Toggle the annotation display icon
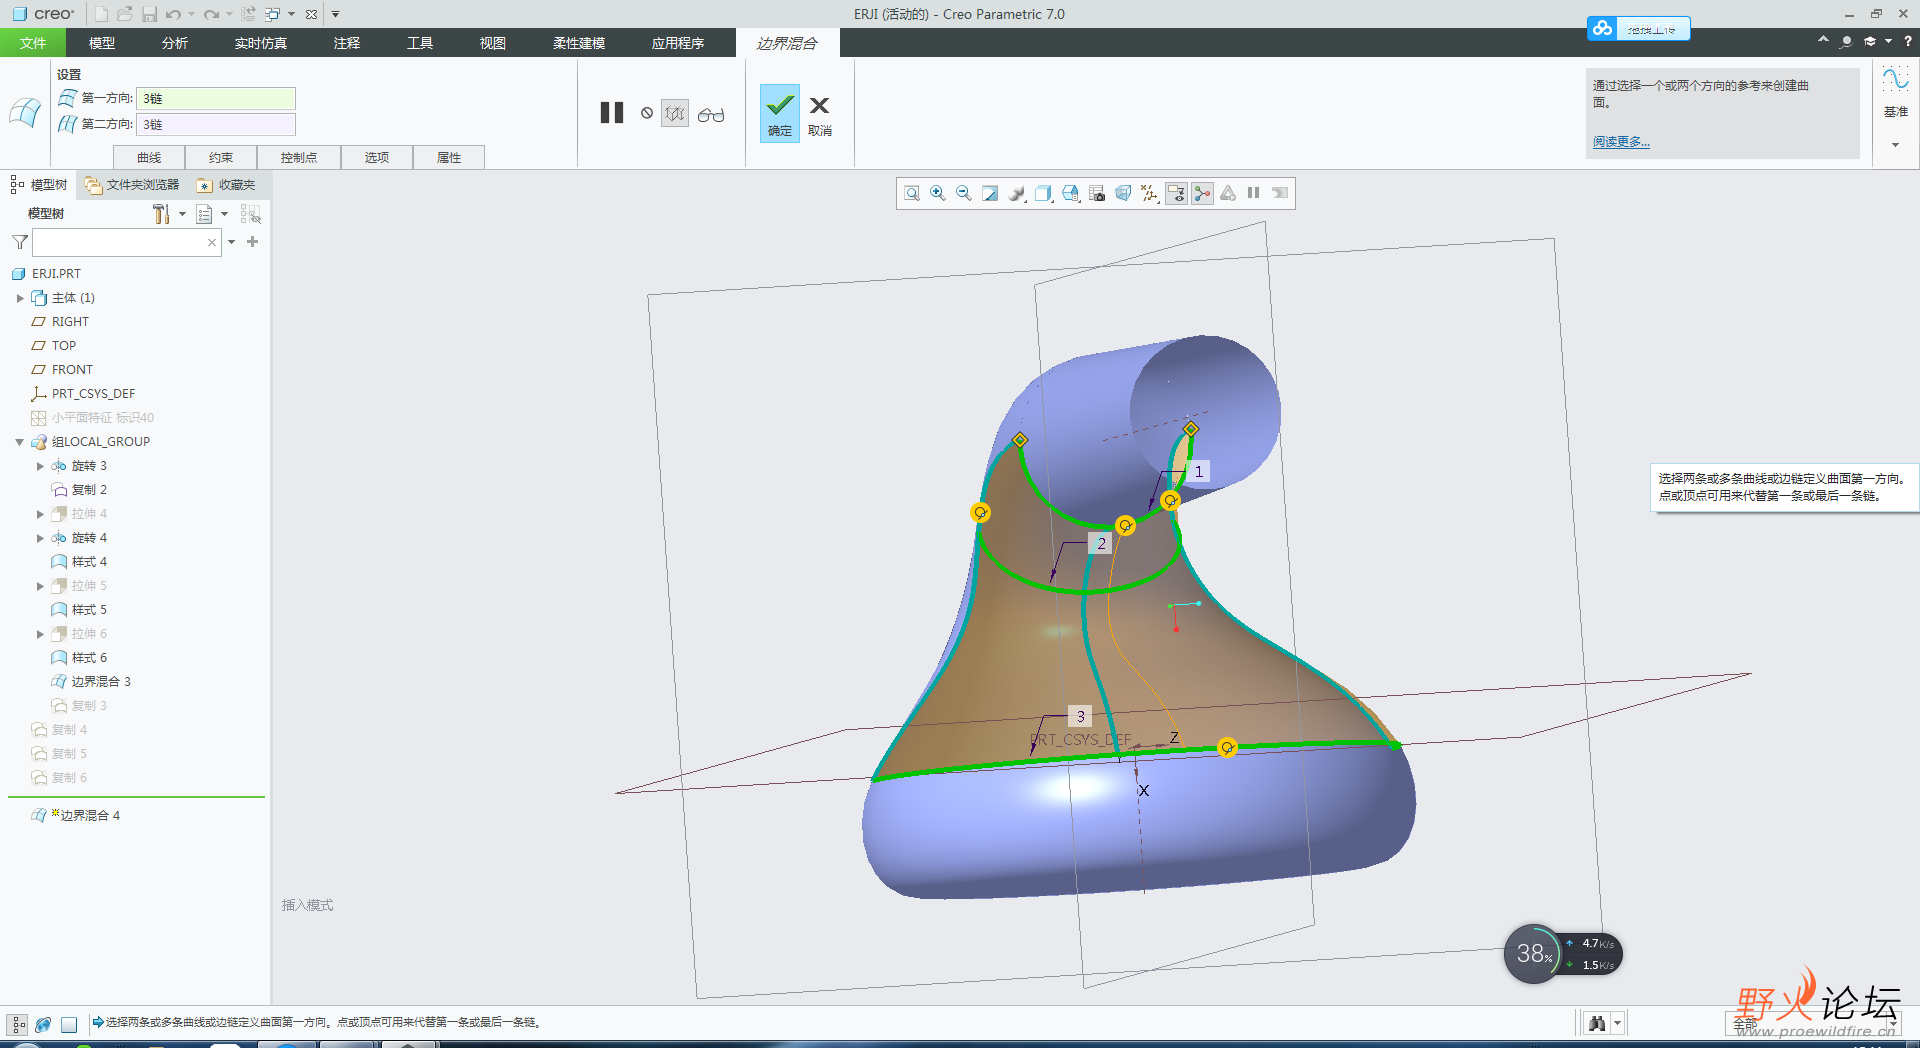The image size is (1920, 1048). (1176, 193)
